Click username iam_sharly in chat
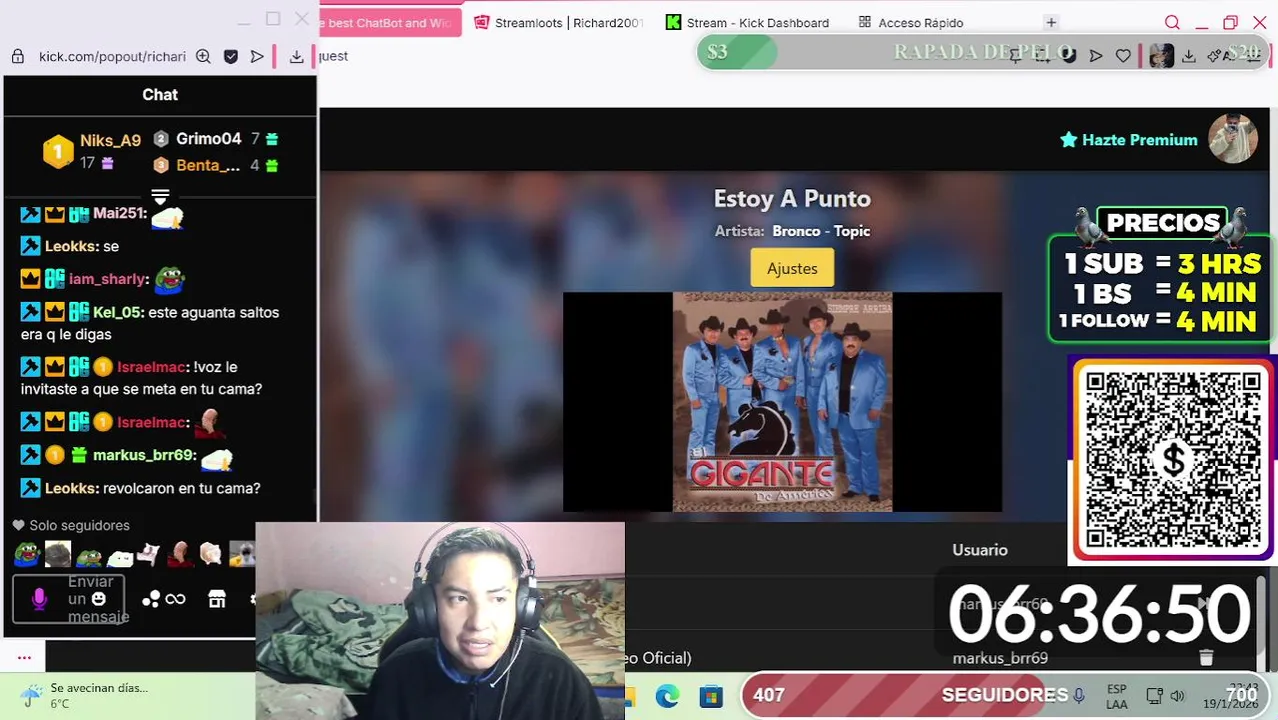The height and width of the screenshot is (720, 1278). (x=108, y=279)
